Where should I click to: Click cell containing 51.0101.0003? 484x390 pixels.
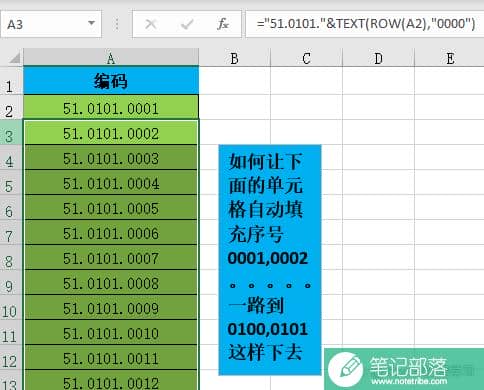point(111,157)
